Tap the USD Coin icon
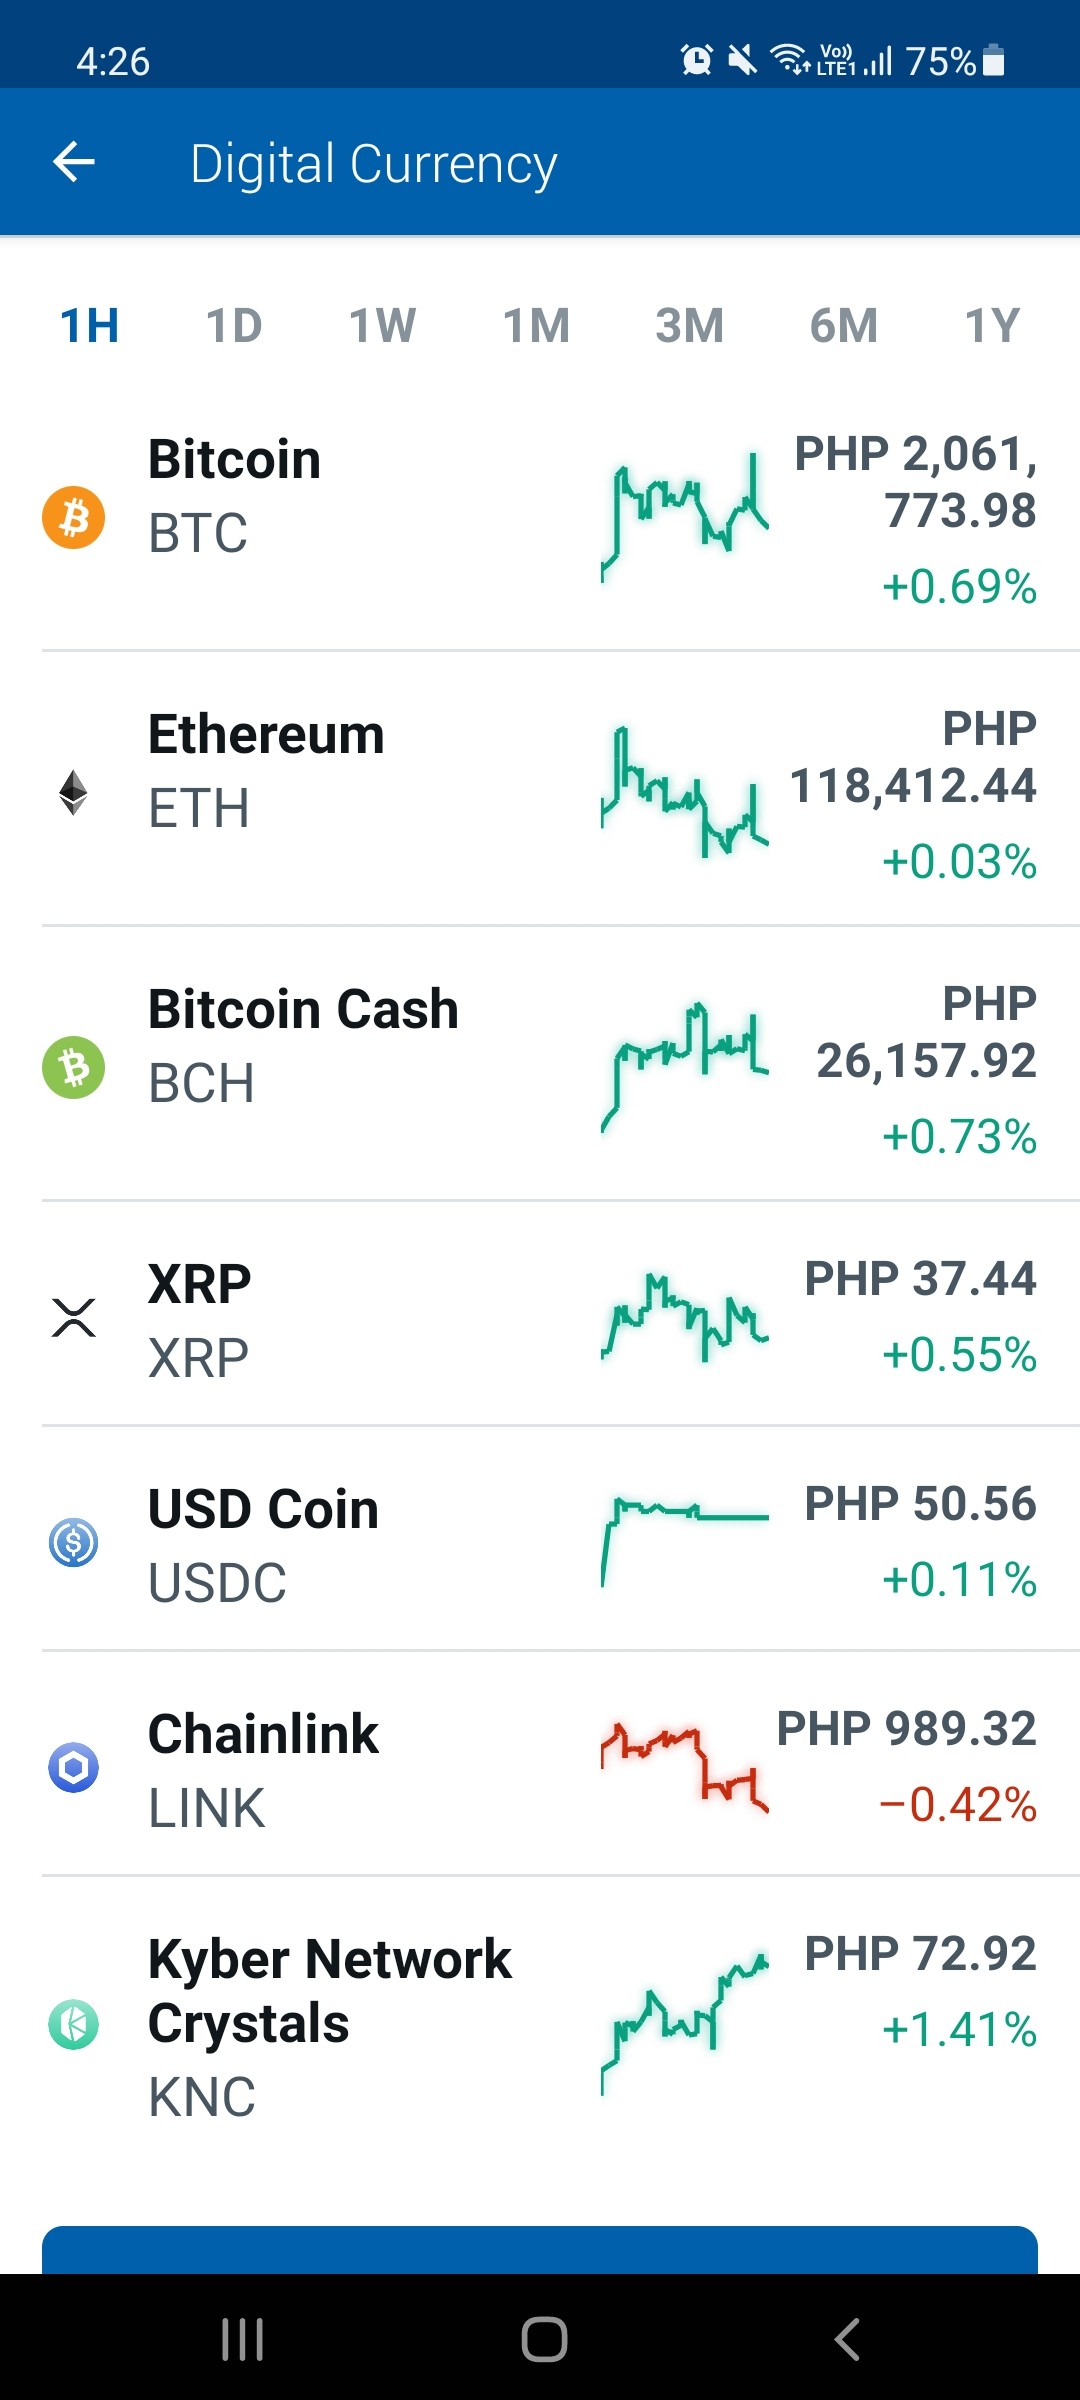1080x2400 pixels. [x=73, y=1542]
